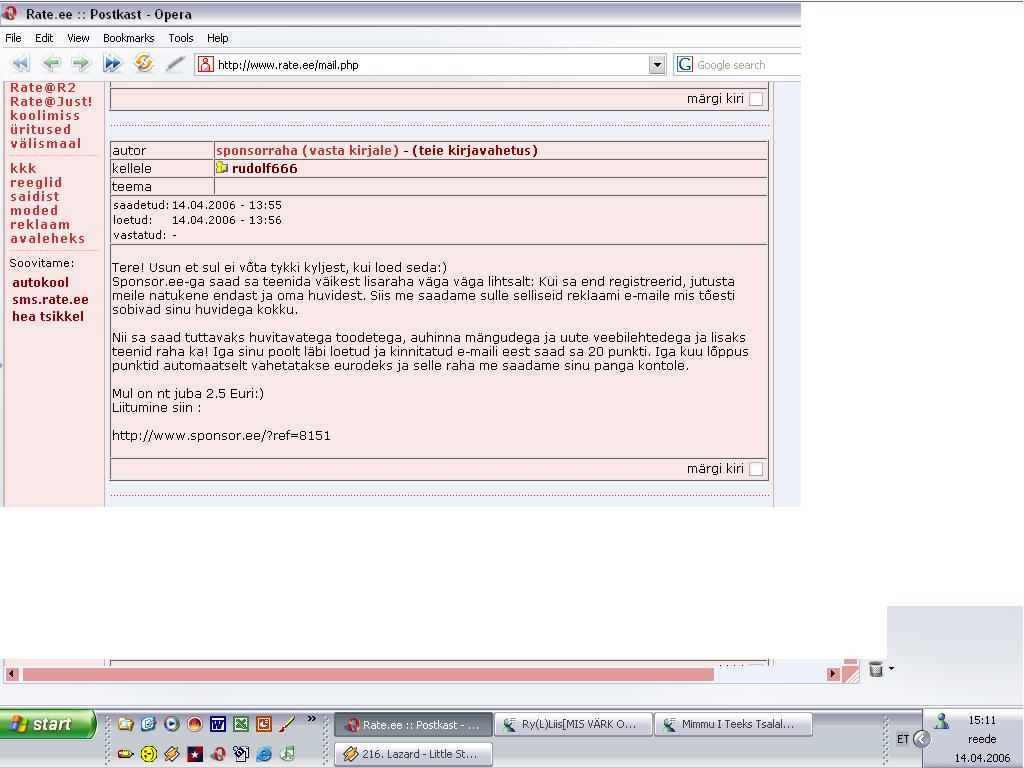This screenshot has height=768, width=1024.
Task: Launch Microsoft Word from Quick Launch
Action: (x=217, y=724)
